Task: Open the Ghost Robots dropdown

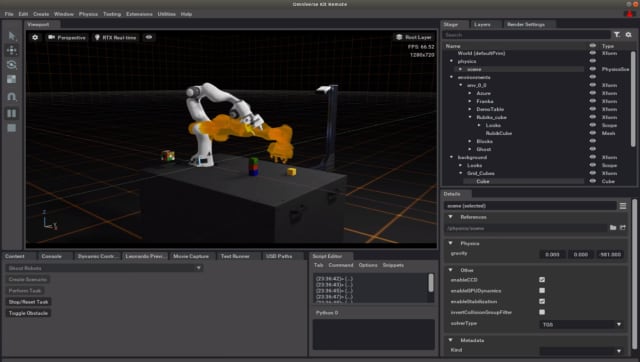Action: 104,268
